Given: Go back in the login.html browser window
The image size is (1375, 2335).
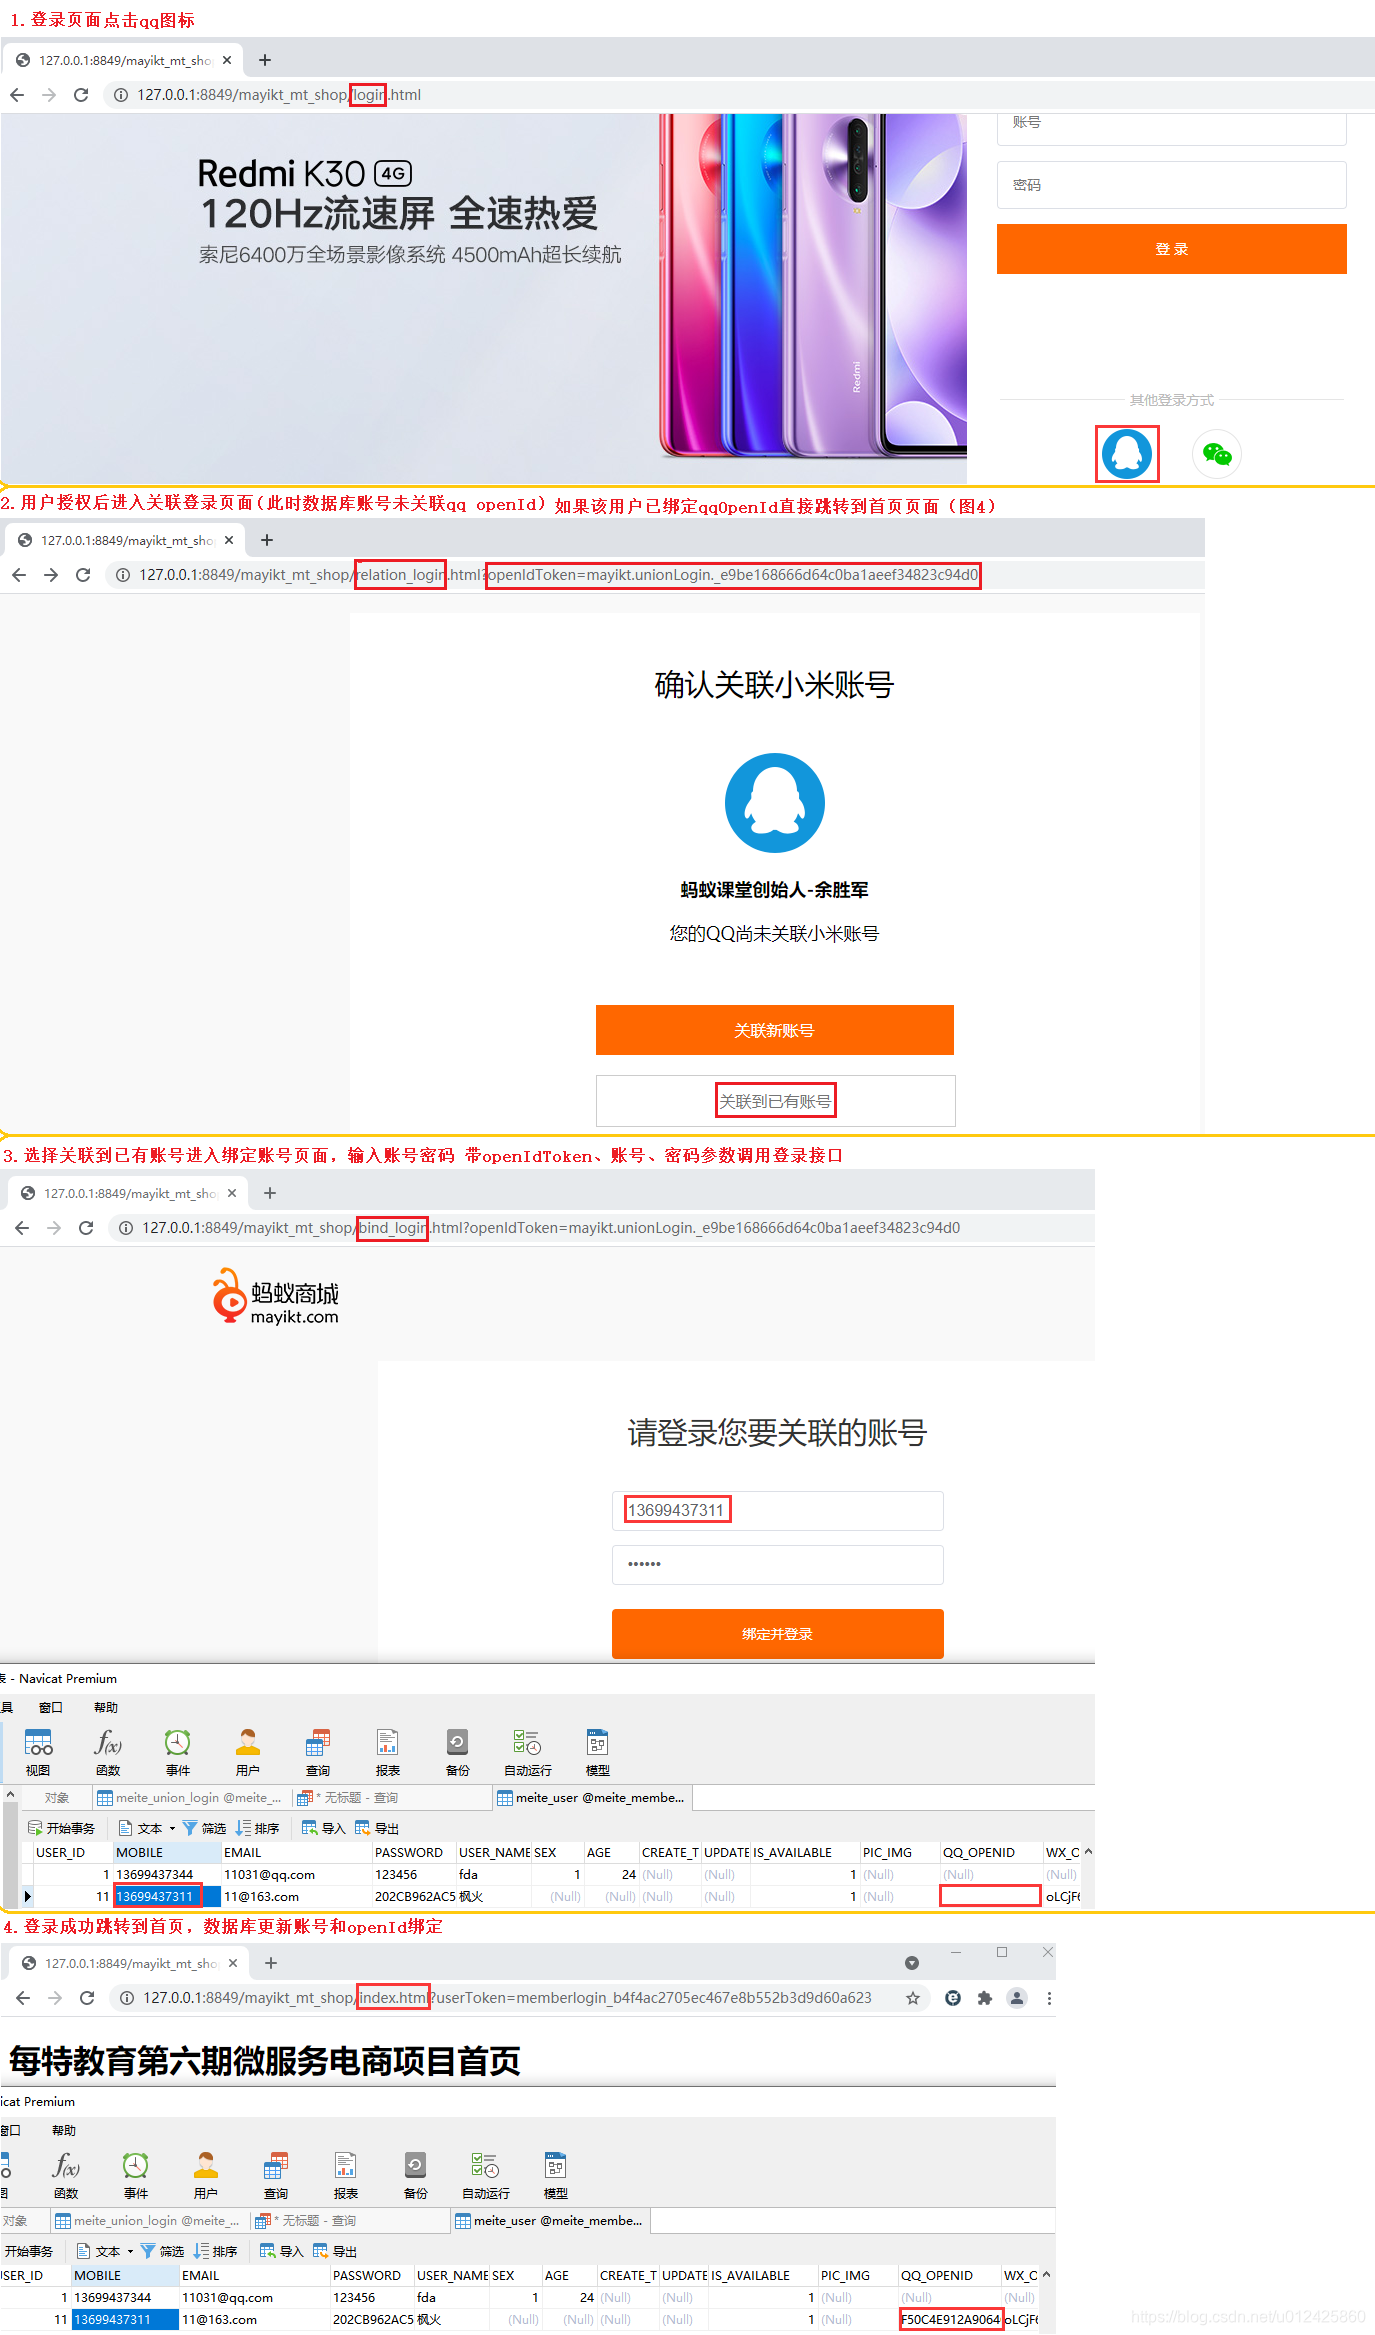Looking at the screenshot, I should 17,95.
